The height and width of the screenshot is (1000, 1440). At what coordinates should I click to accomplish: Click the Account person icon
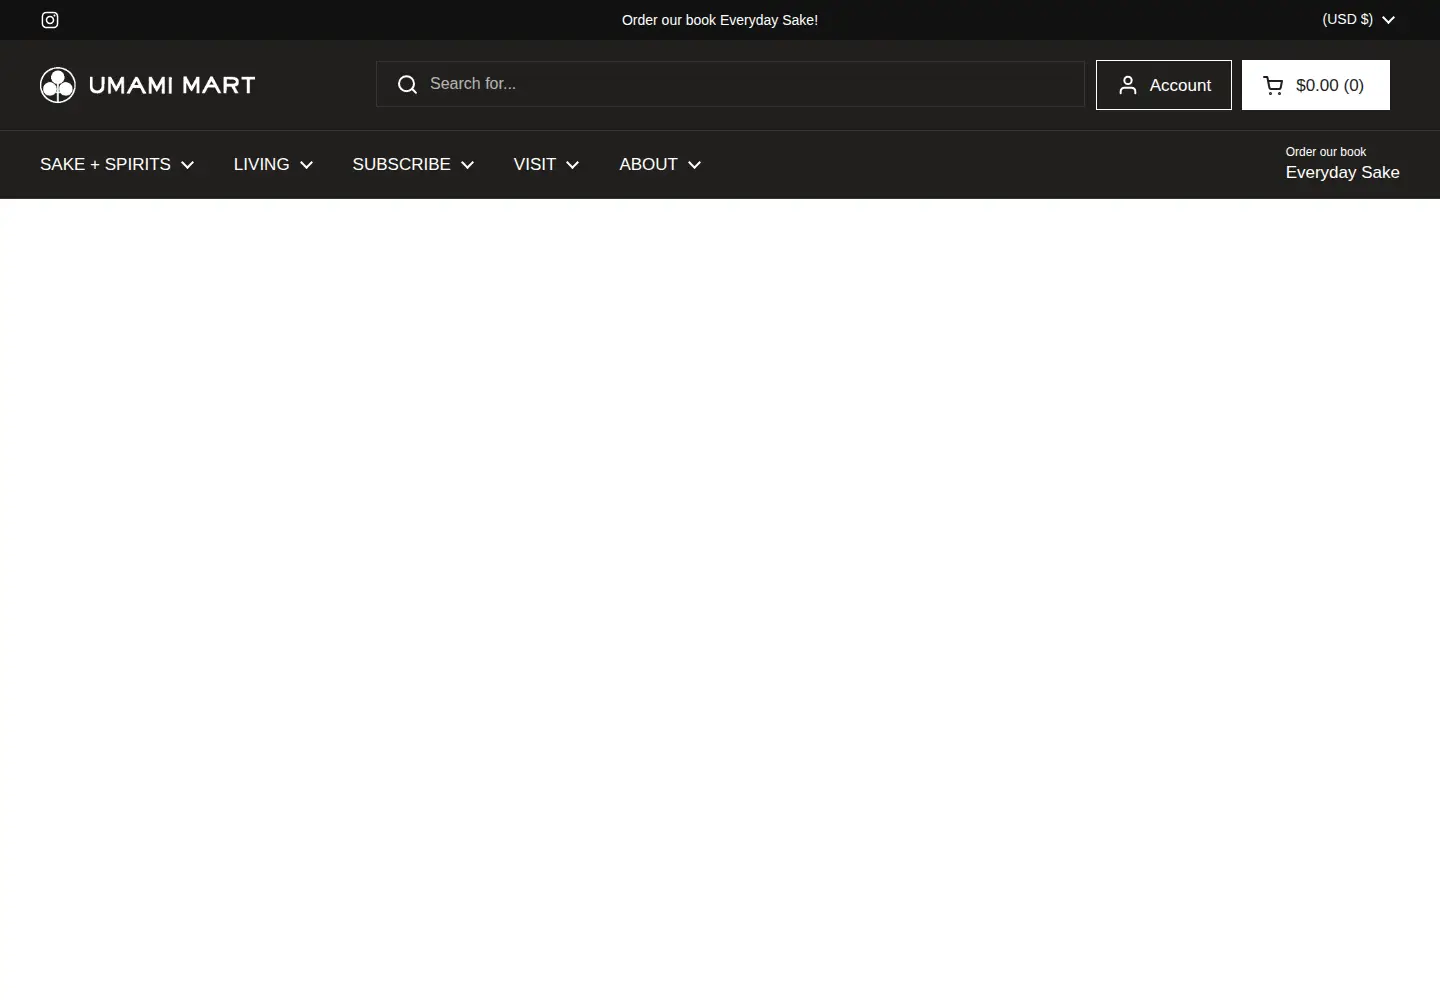pyautogui.click(x=1128, y=85)
